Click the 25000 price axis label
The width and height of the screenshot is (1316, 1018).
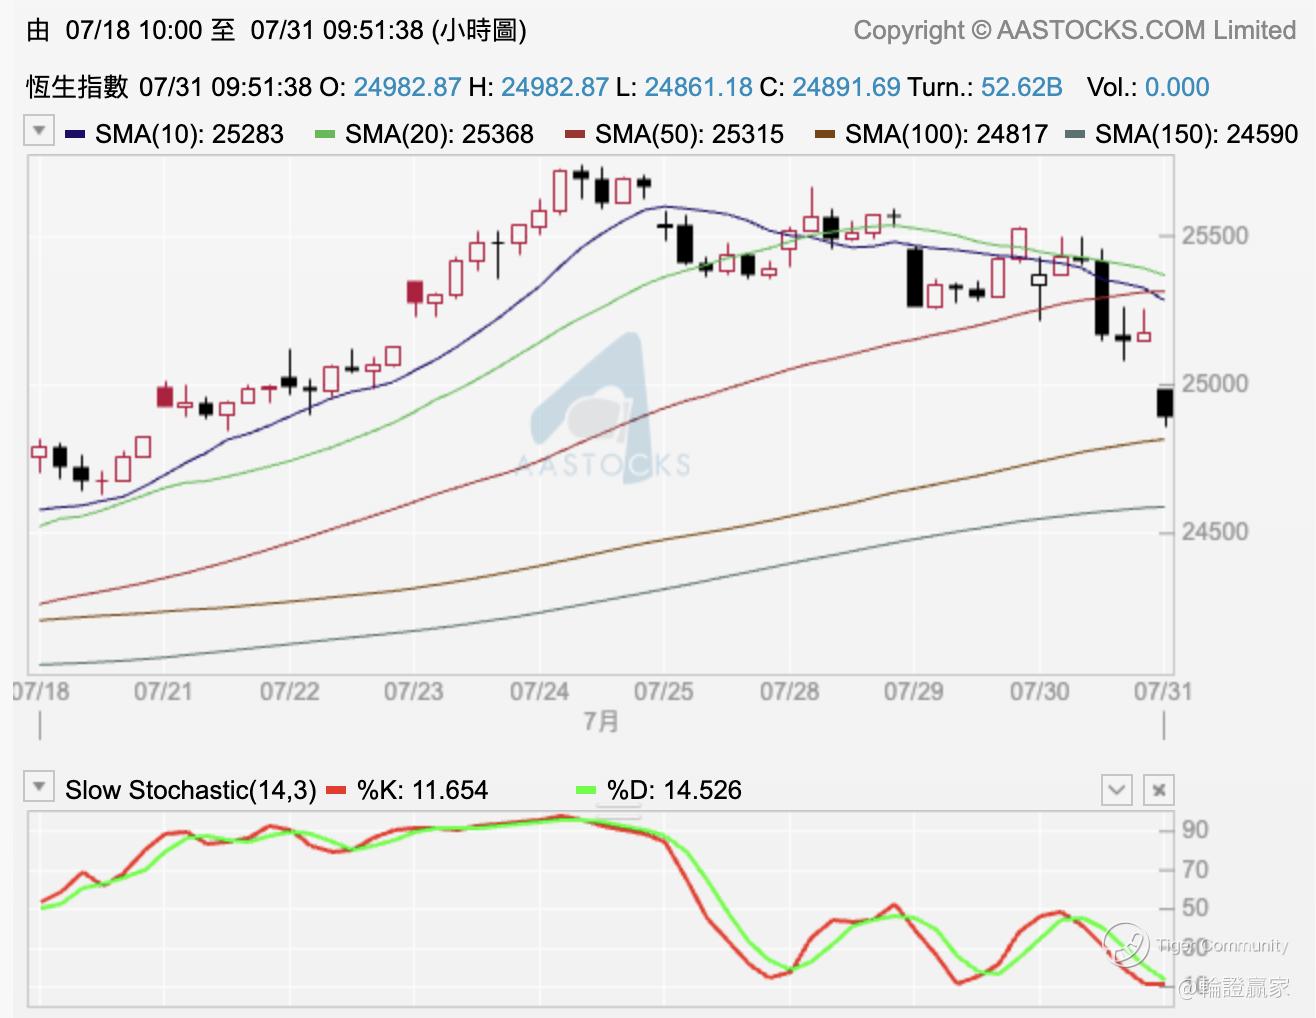(1215, 384)
